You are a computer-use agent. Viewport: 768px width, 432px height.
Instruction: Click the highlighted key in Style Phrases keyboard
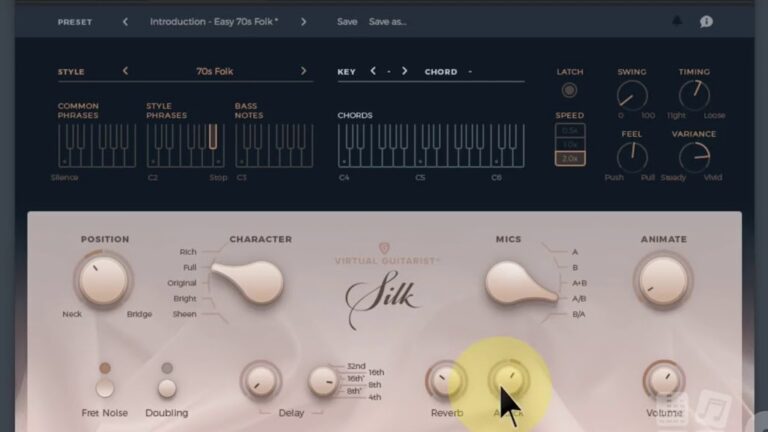point(213,136)
